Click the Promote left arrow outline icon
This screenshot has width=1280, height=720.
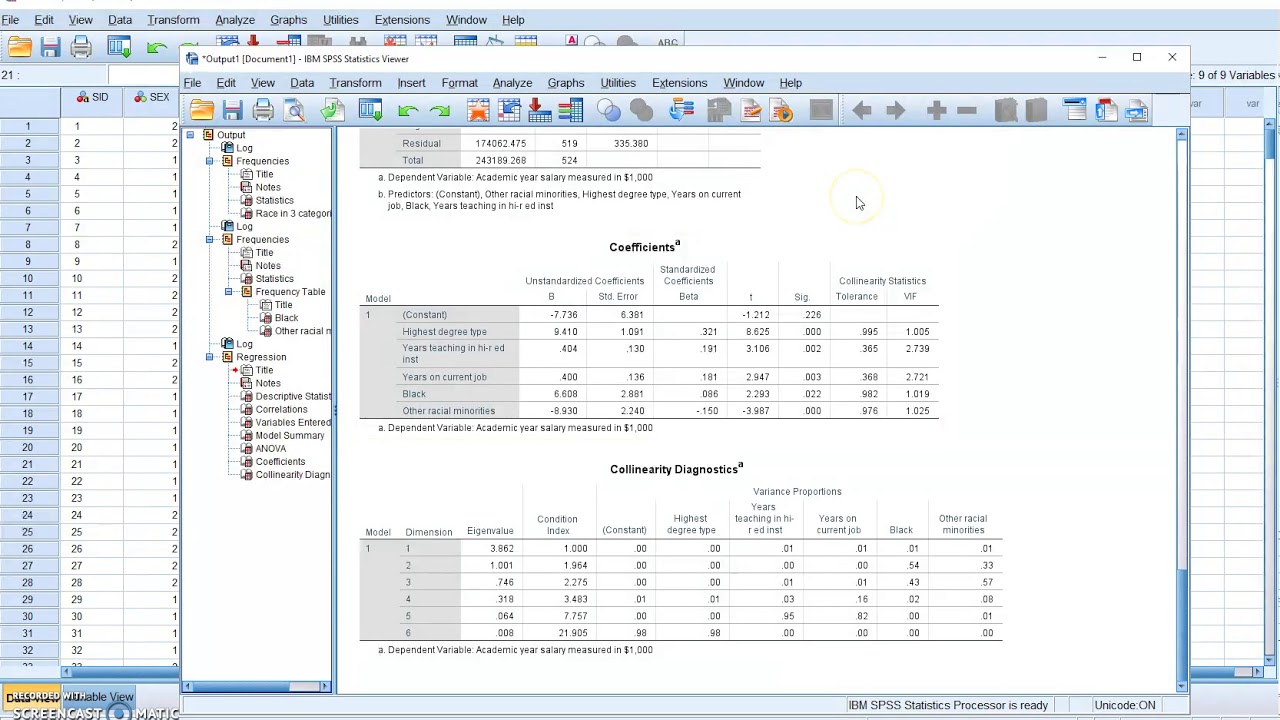862,111
